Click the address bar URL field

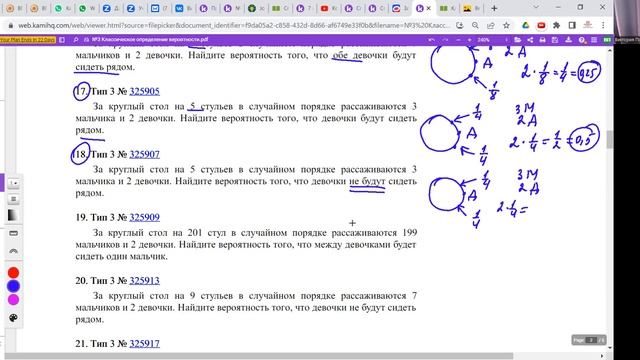[234, 25]
